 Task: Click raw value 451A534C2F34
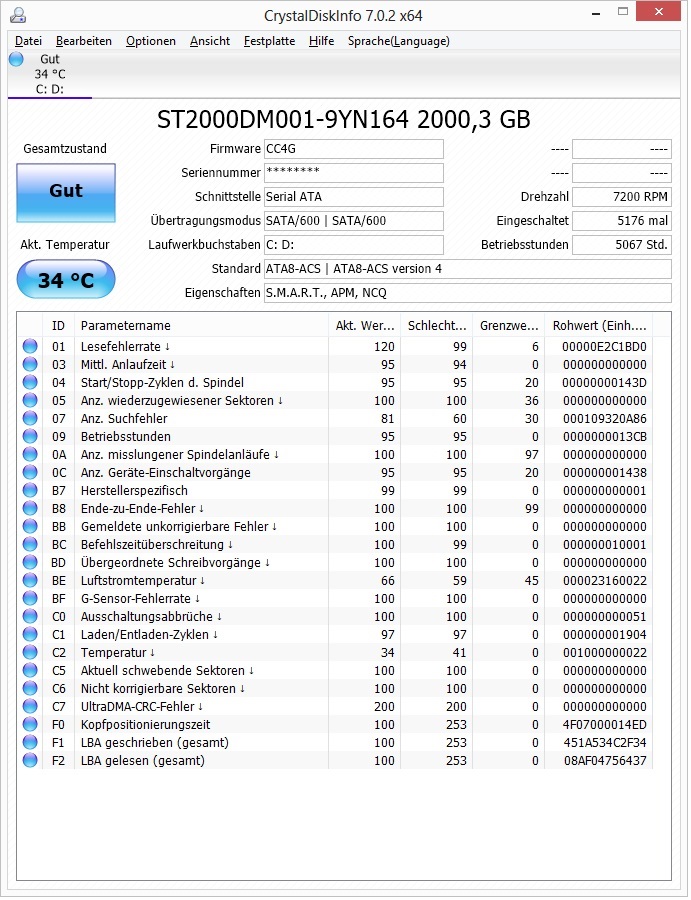click(x=605, y=743)
